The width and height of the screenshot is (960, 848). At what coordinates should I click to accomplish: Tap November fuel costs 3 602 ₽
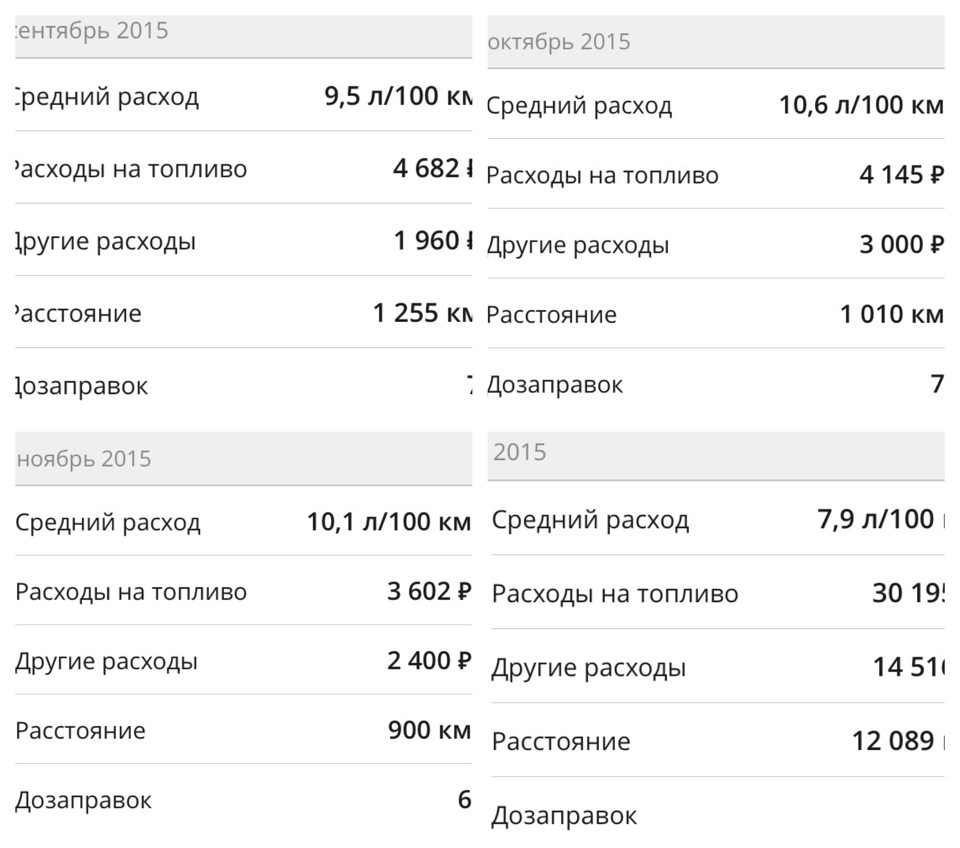(x=243, y=591)
